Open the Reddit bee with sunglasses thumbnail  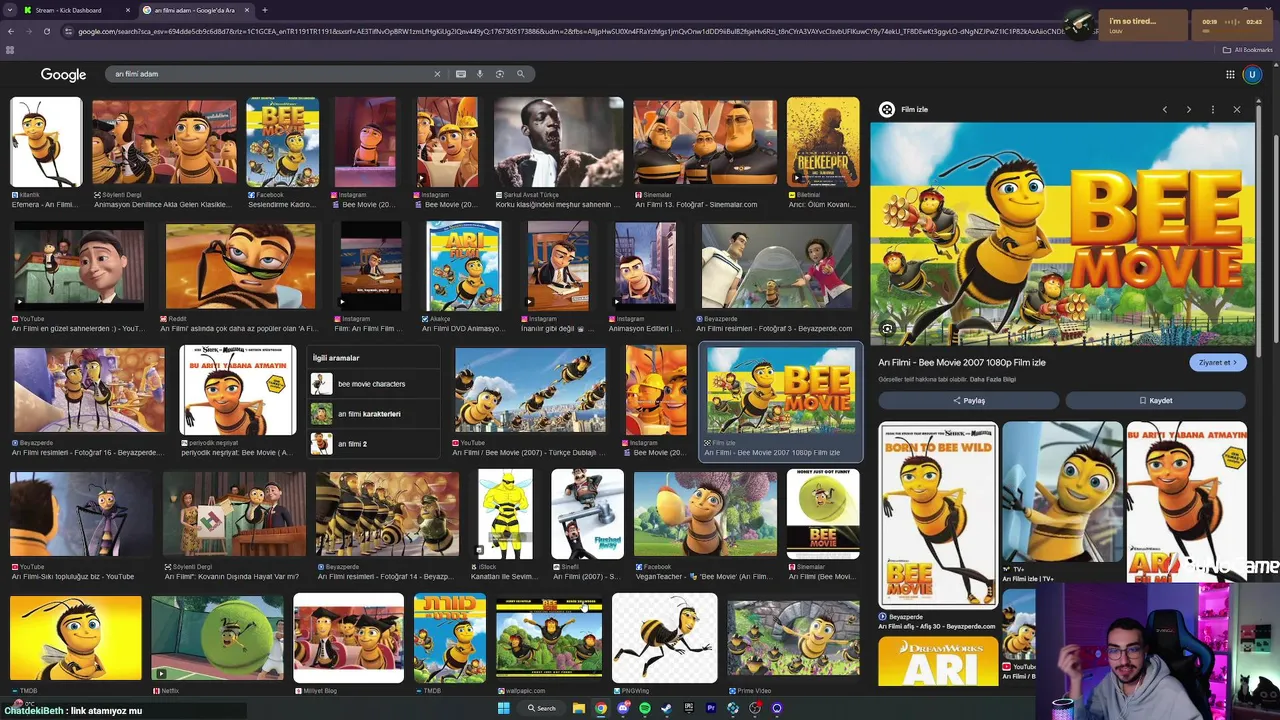[x=240, y=266]
